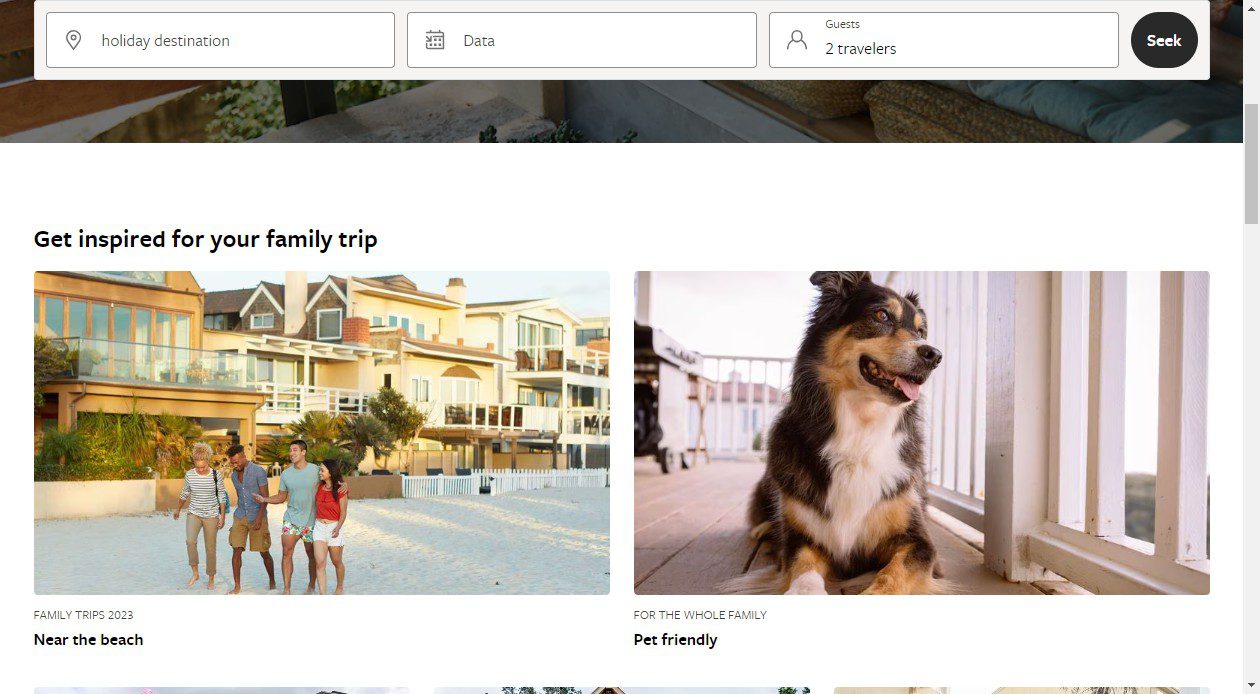Follow the Pet friendly link

676,640
